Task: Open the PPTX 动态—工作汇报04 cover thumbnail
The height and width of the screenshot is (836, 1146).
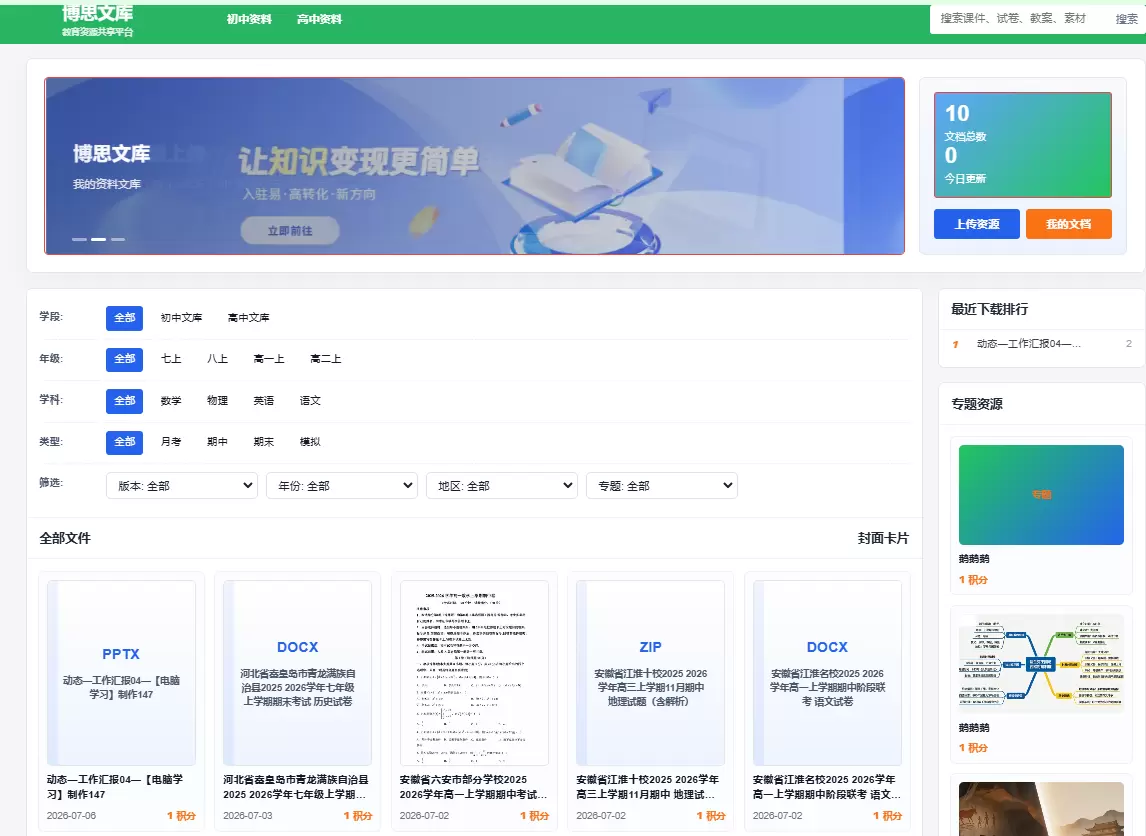Action: tap(121, 673)
